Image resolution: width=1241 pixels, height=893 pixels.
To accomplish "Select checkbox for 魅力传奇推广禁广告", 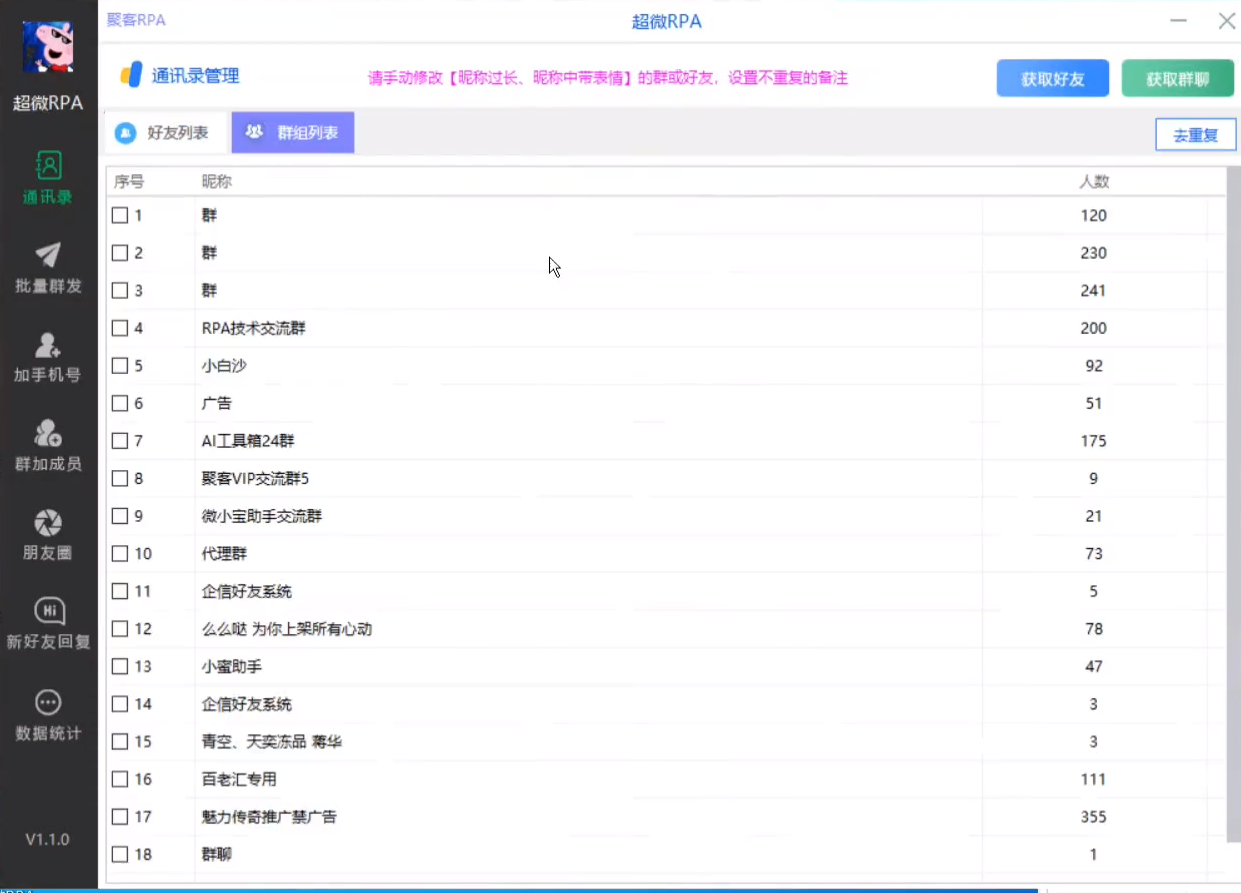I will (x=120, y=817).
